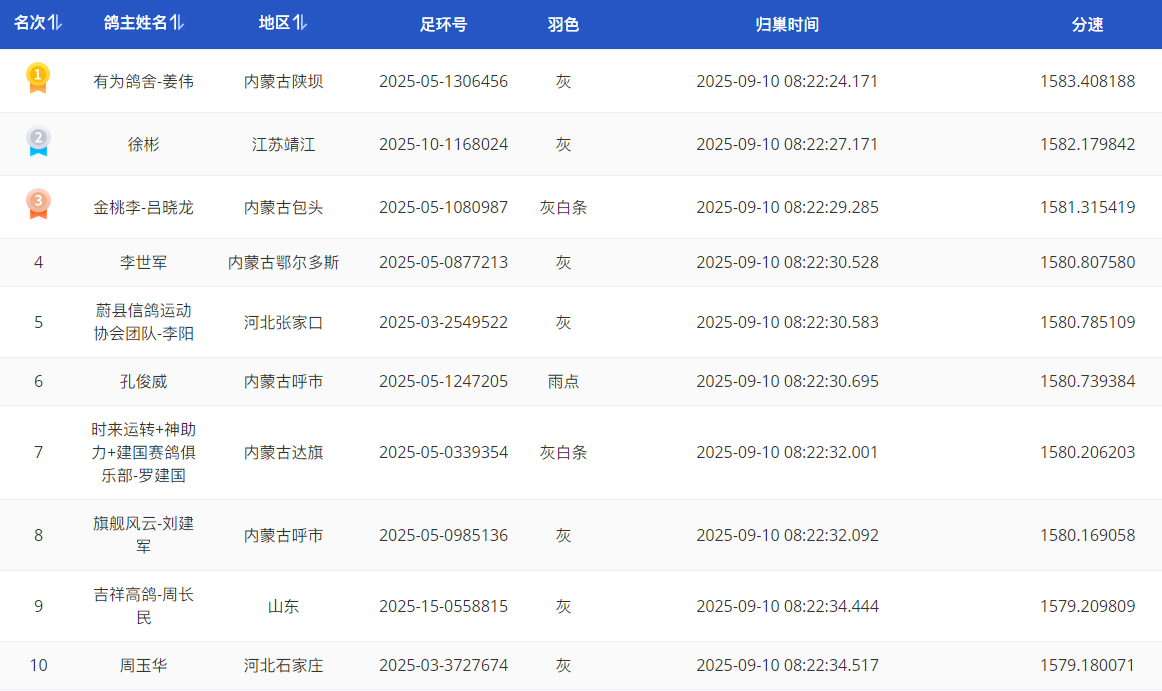Screen dimensions: 1162x691
Task: Click the 分速 column header
Action: 1087,25
